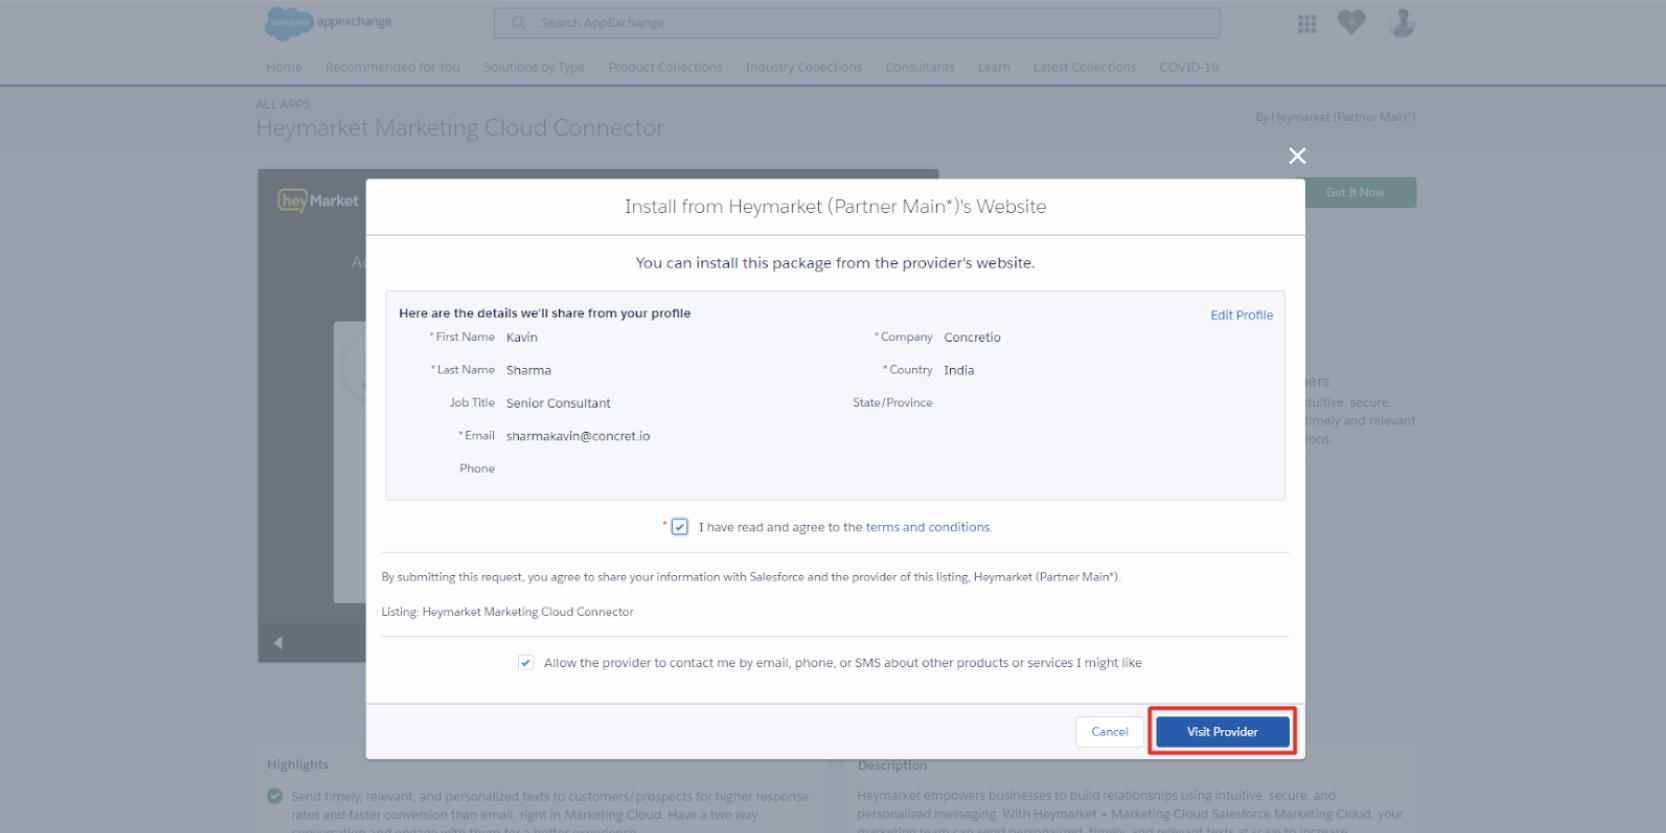Image resolution: width=1666 pixels, height=833 pixels.
Task: Open Industry Collections menu
Action: click(x=804, y=67)
